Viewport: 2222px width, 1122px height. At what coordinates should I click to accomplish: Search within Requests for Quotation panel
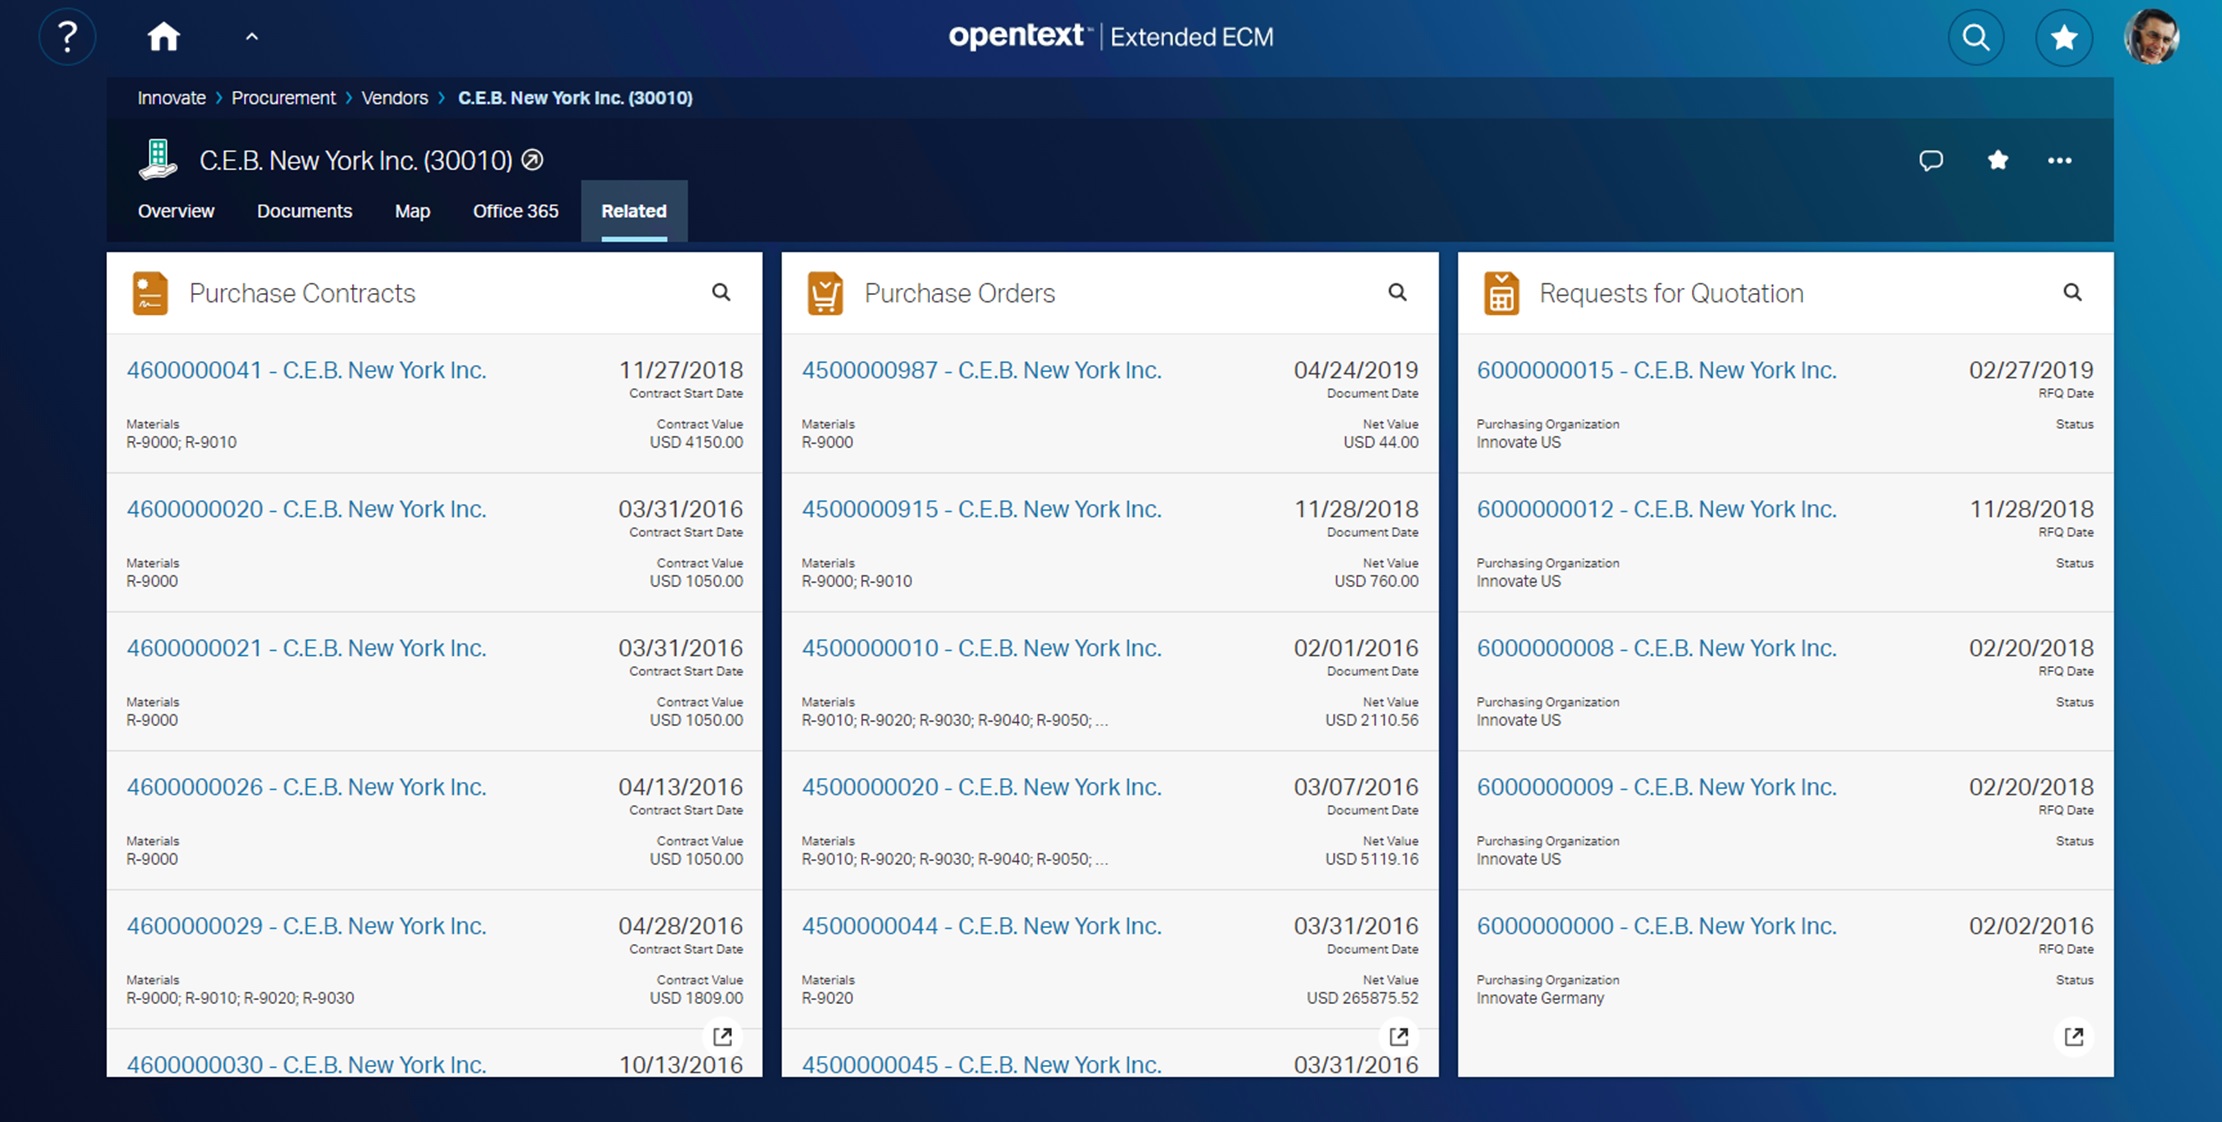pos(2073,292)
